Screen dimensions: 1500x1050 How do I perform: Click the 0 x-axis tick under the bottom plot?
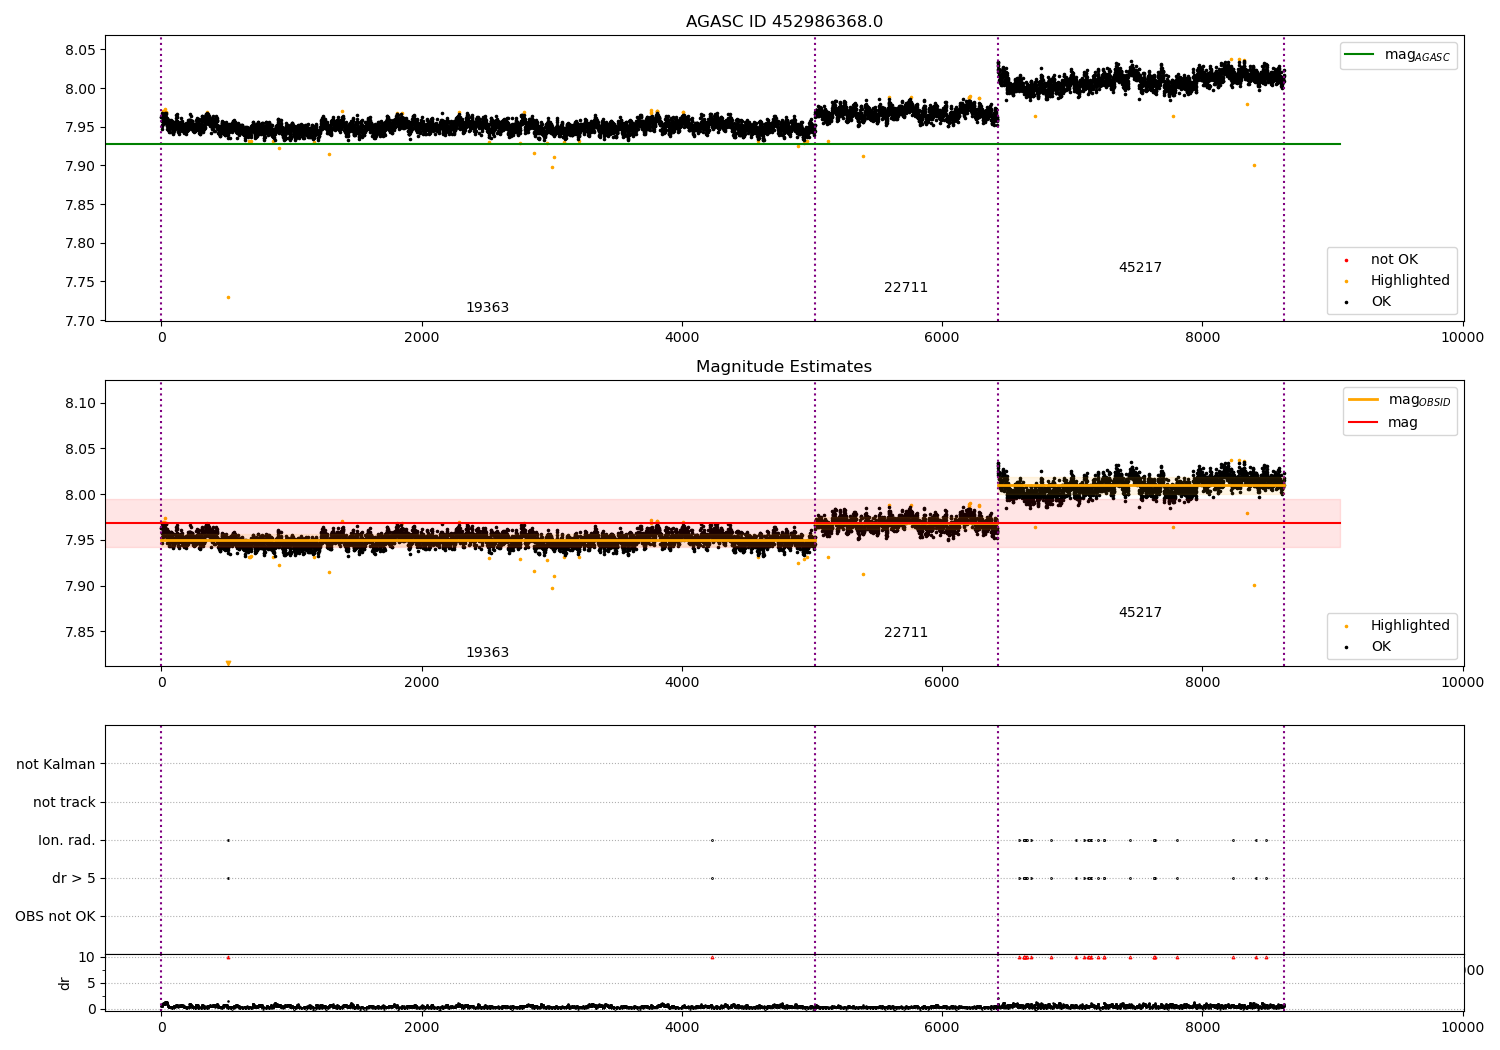pos(161,1027)
